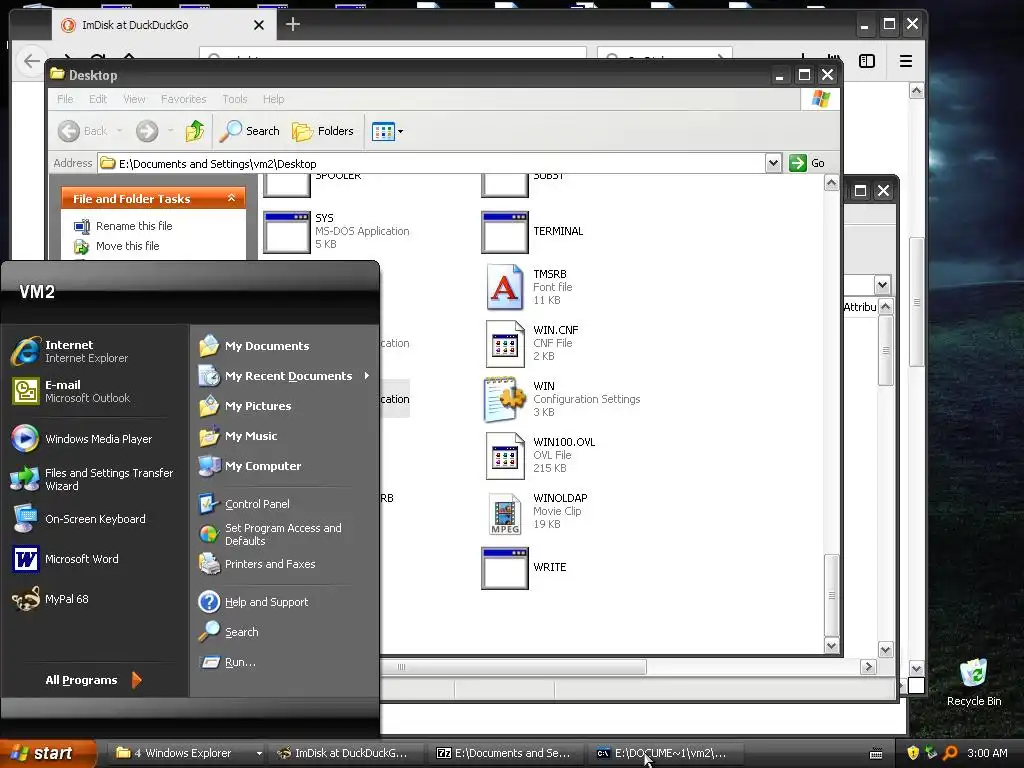Open Recycle Bin on desktop
This screenshot has width=1024, height=768.
point(974,683)
